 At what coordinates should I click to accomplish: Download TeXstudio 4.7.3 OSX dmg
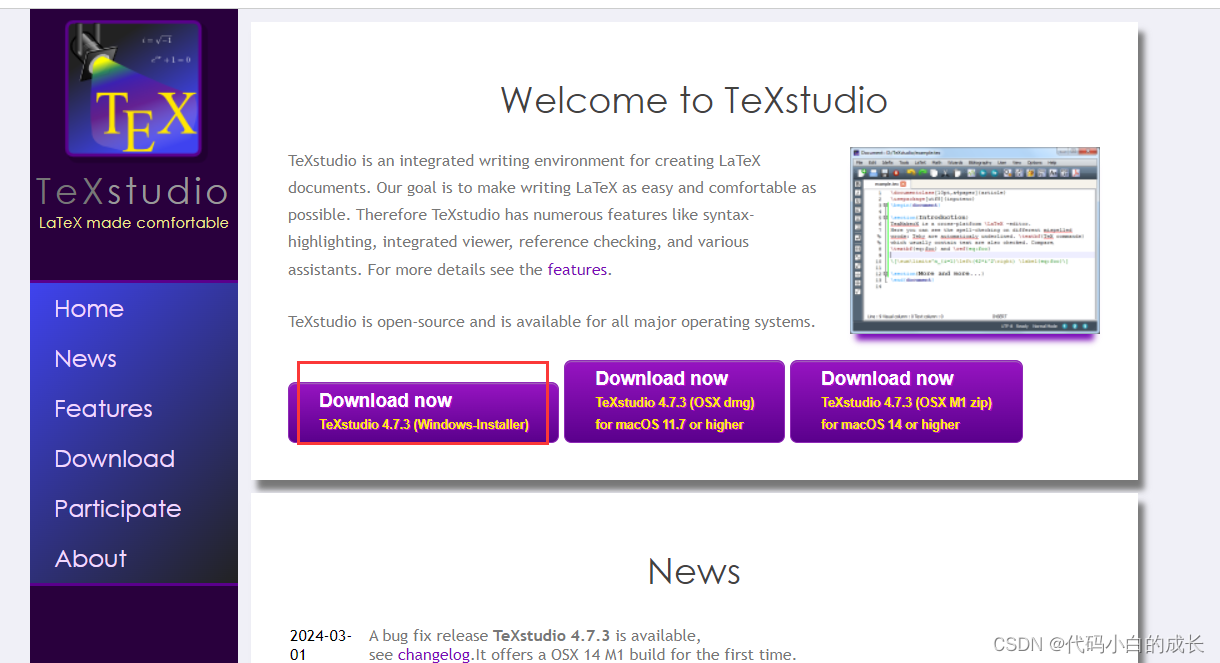click(x=674, y=401)
